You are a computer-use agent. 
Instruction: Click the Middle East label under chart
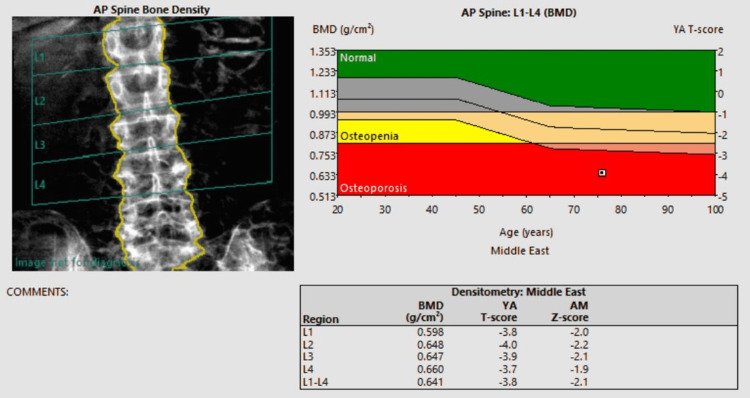click(520, 251)
